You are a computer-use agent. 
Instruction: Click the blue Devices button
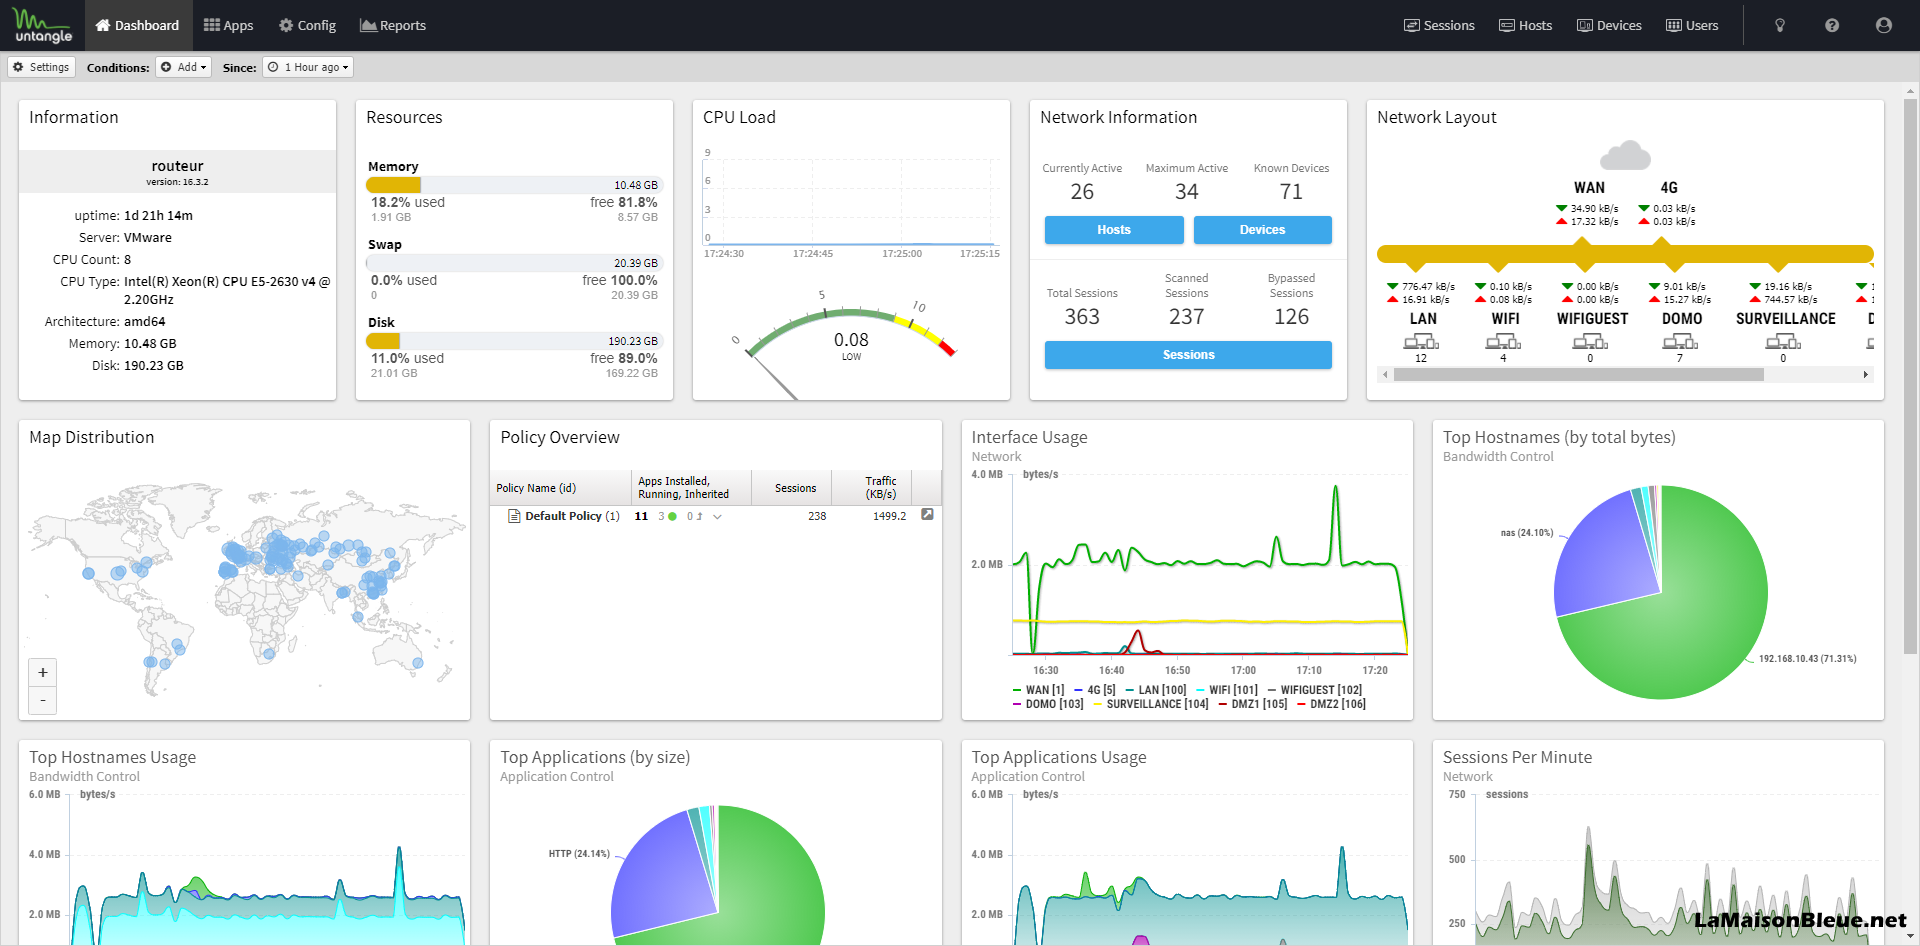[x=1262, y=230]
